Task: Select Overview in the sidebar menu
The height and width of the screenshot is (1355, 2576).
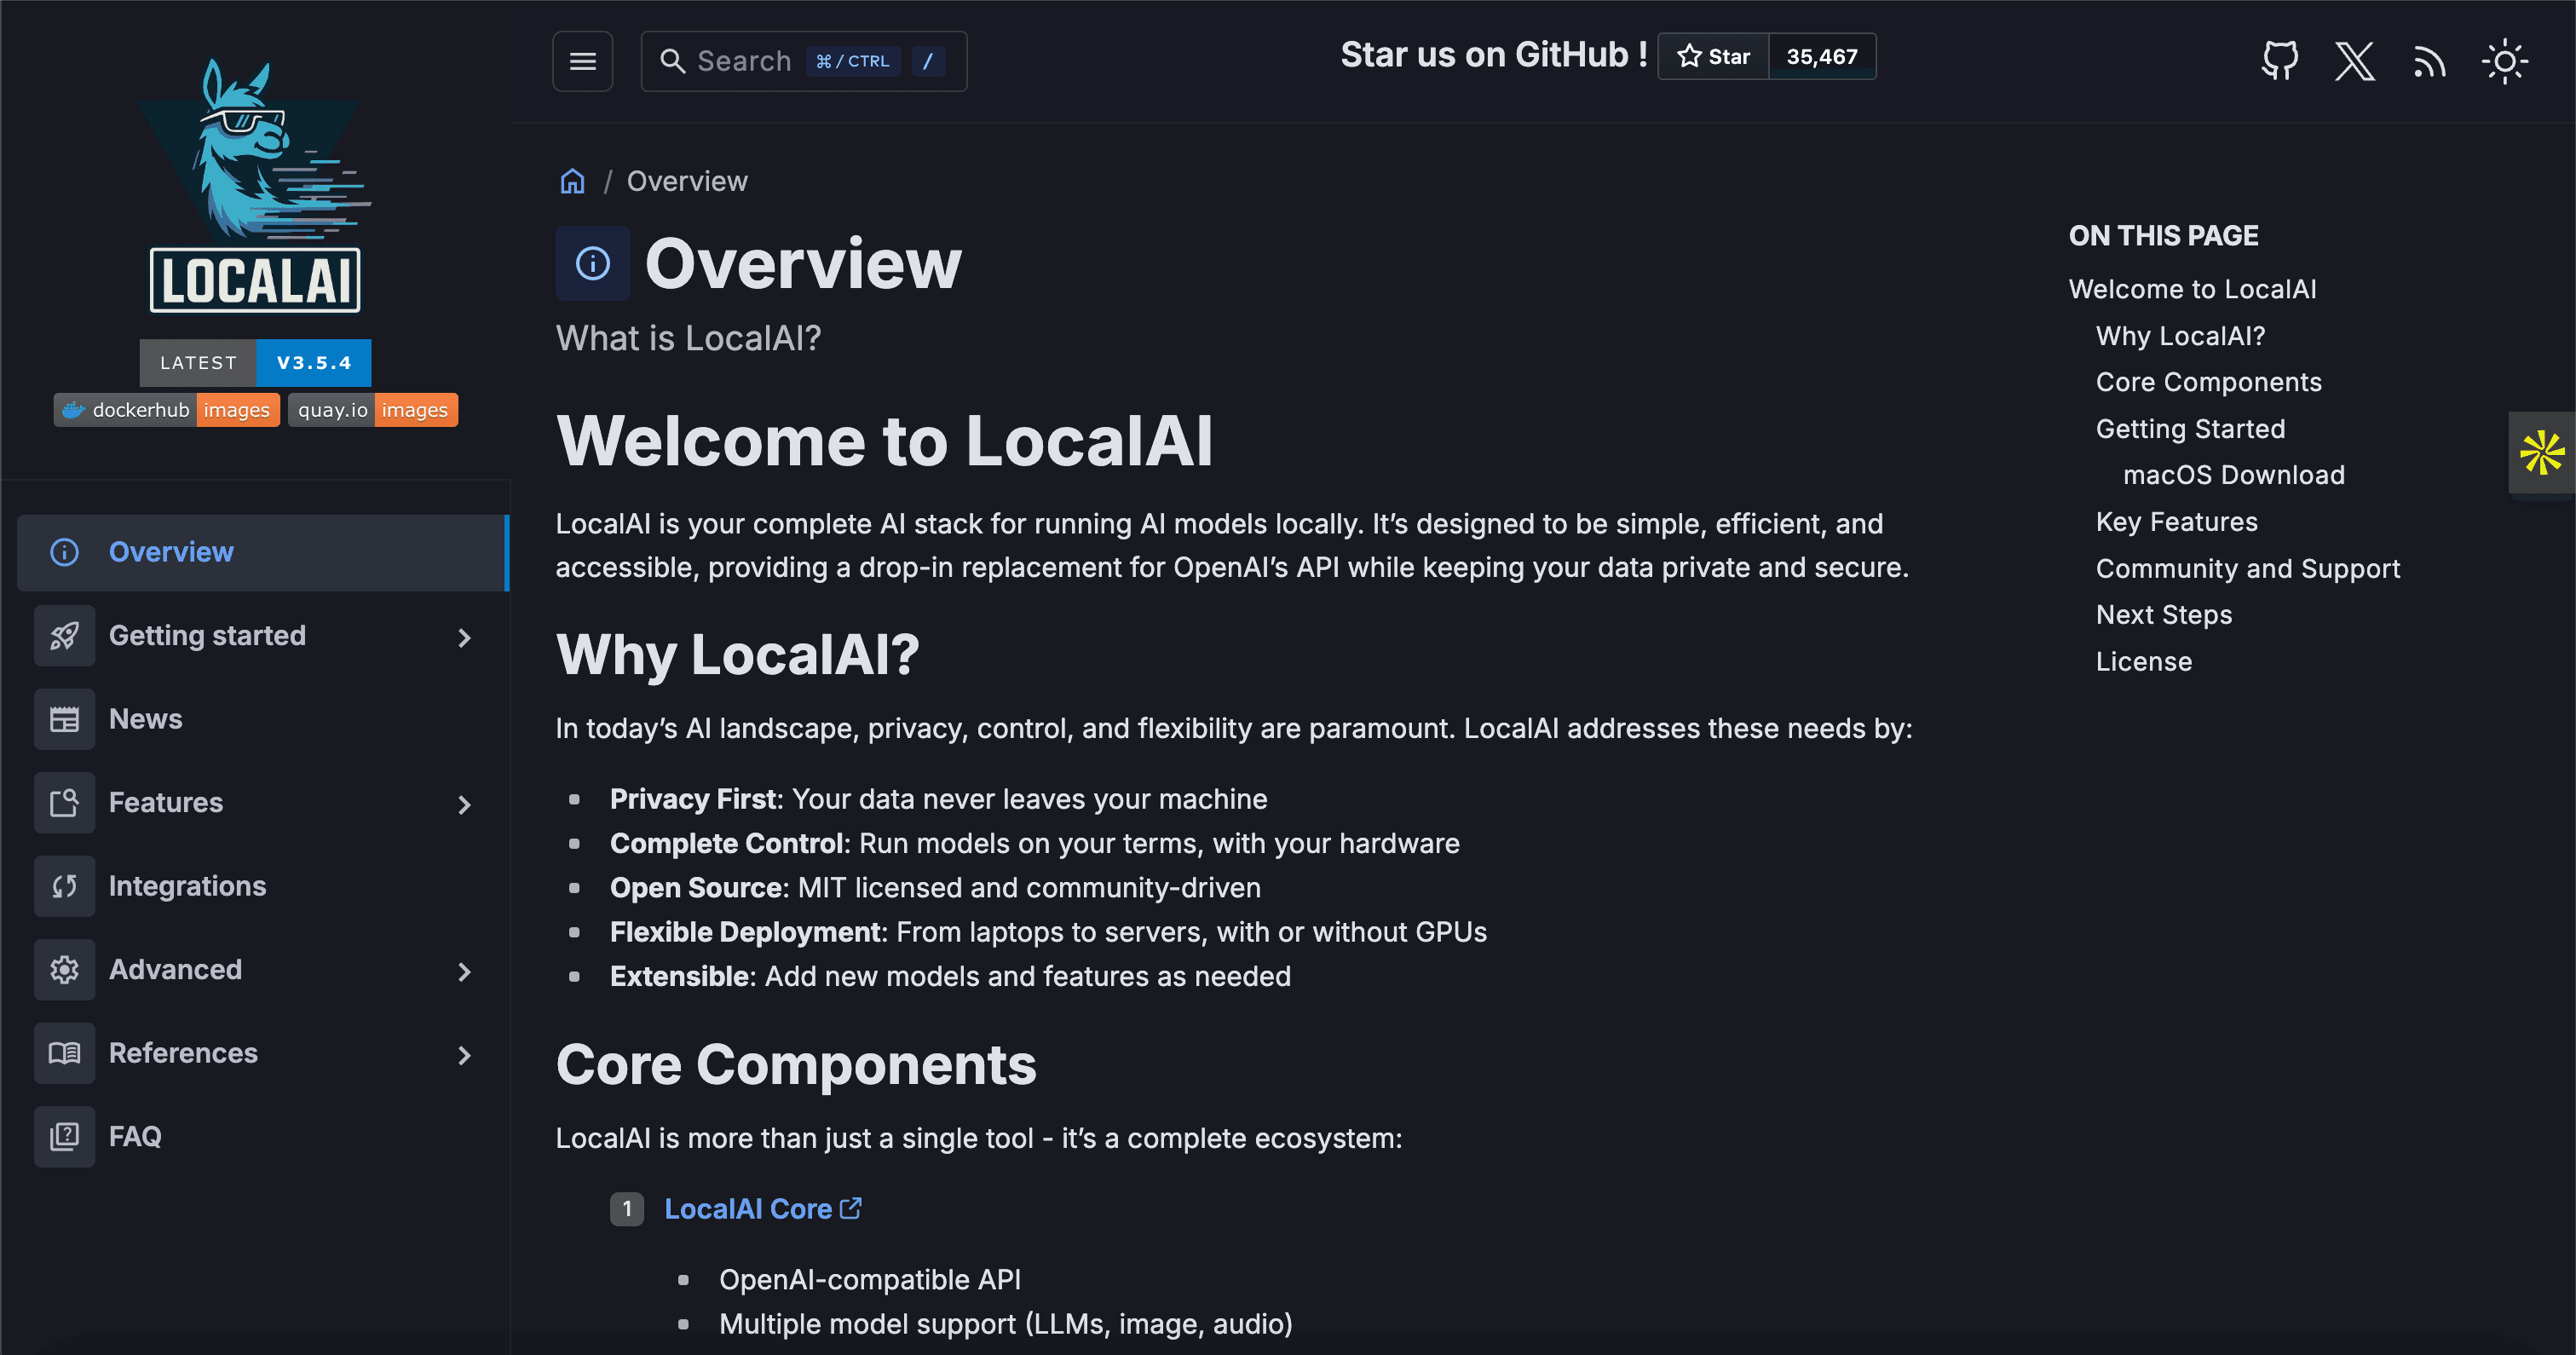Action: [x=263, y=553]
